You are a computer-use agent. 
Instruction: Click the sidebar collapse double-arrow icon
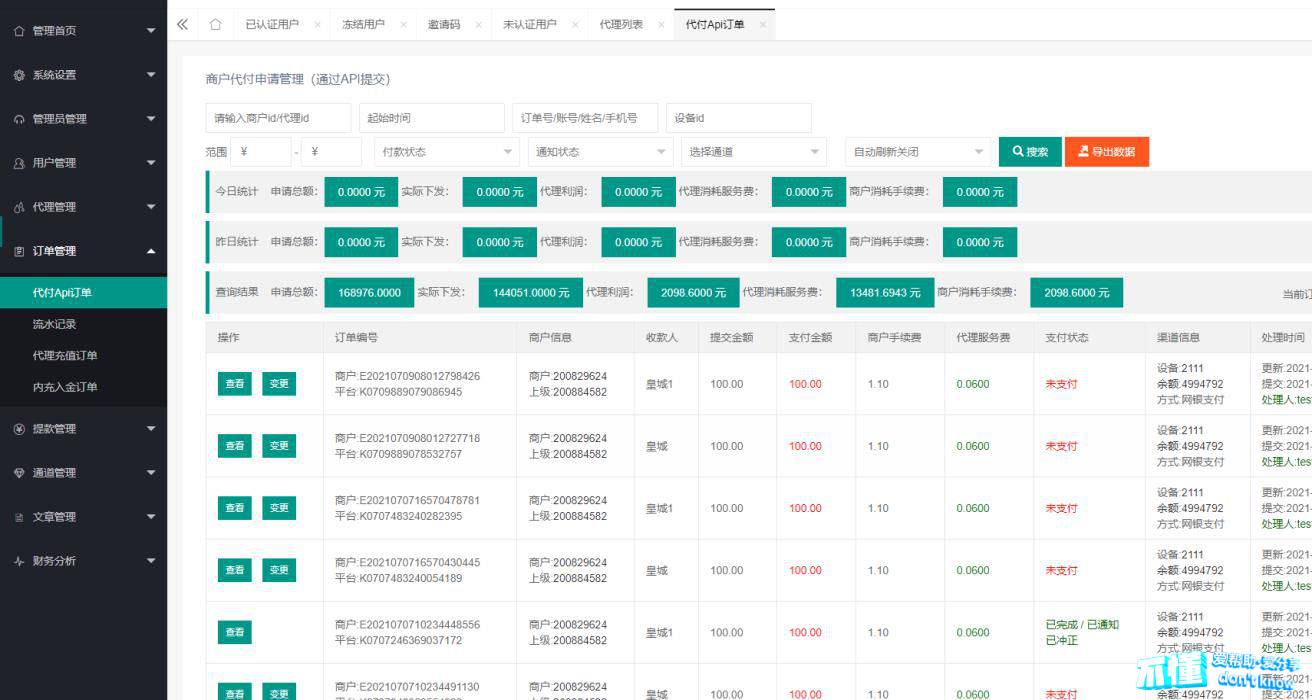pos(182,25)
